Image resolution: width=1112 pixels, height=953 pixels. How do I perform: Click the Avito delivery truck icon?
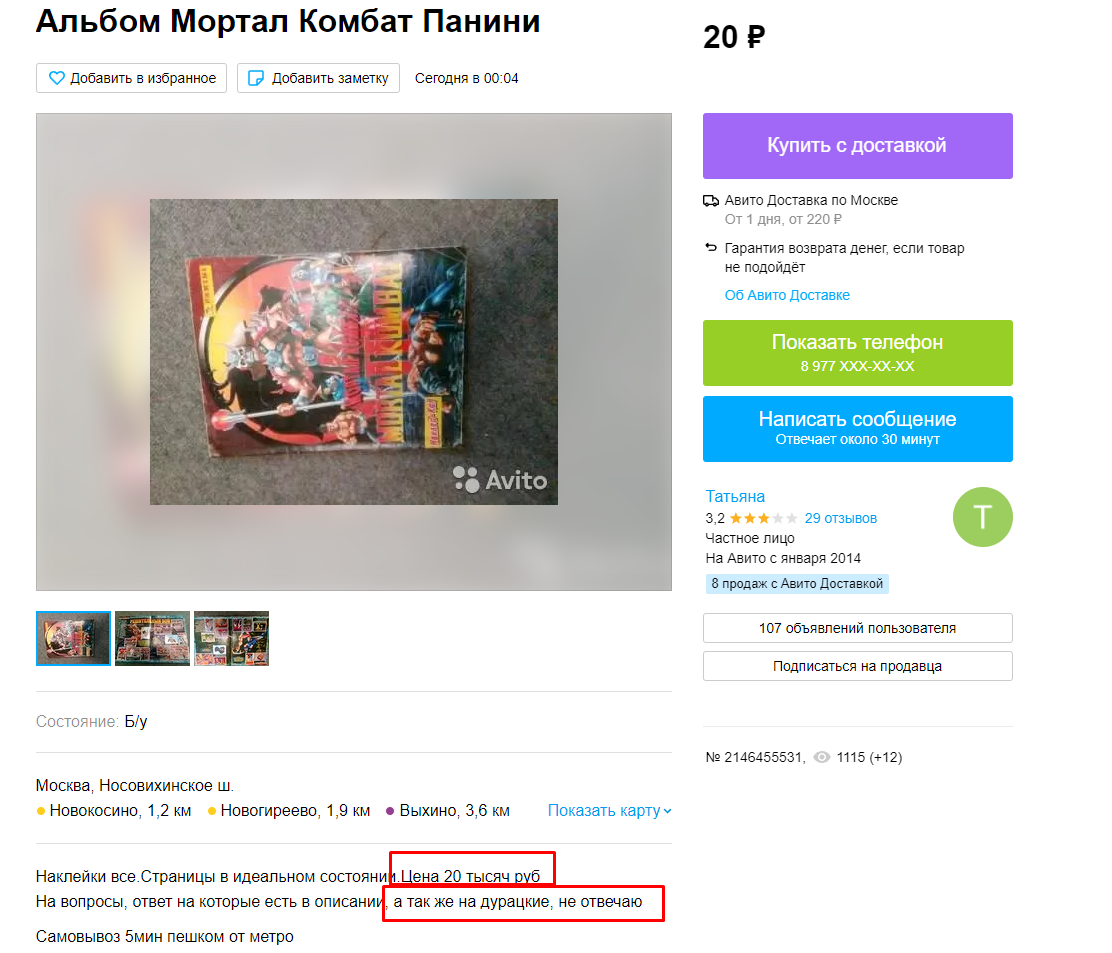[x=711, y=201]
